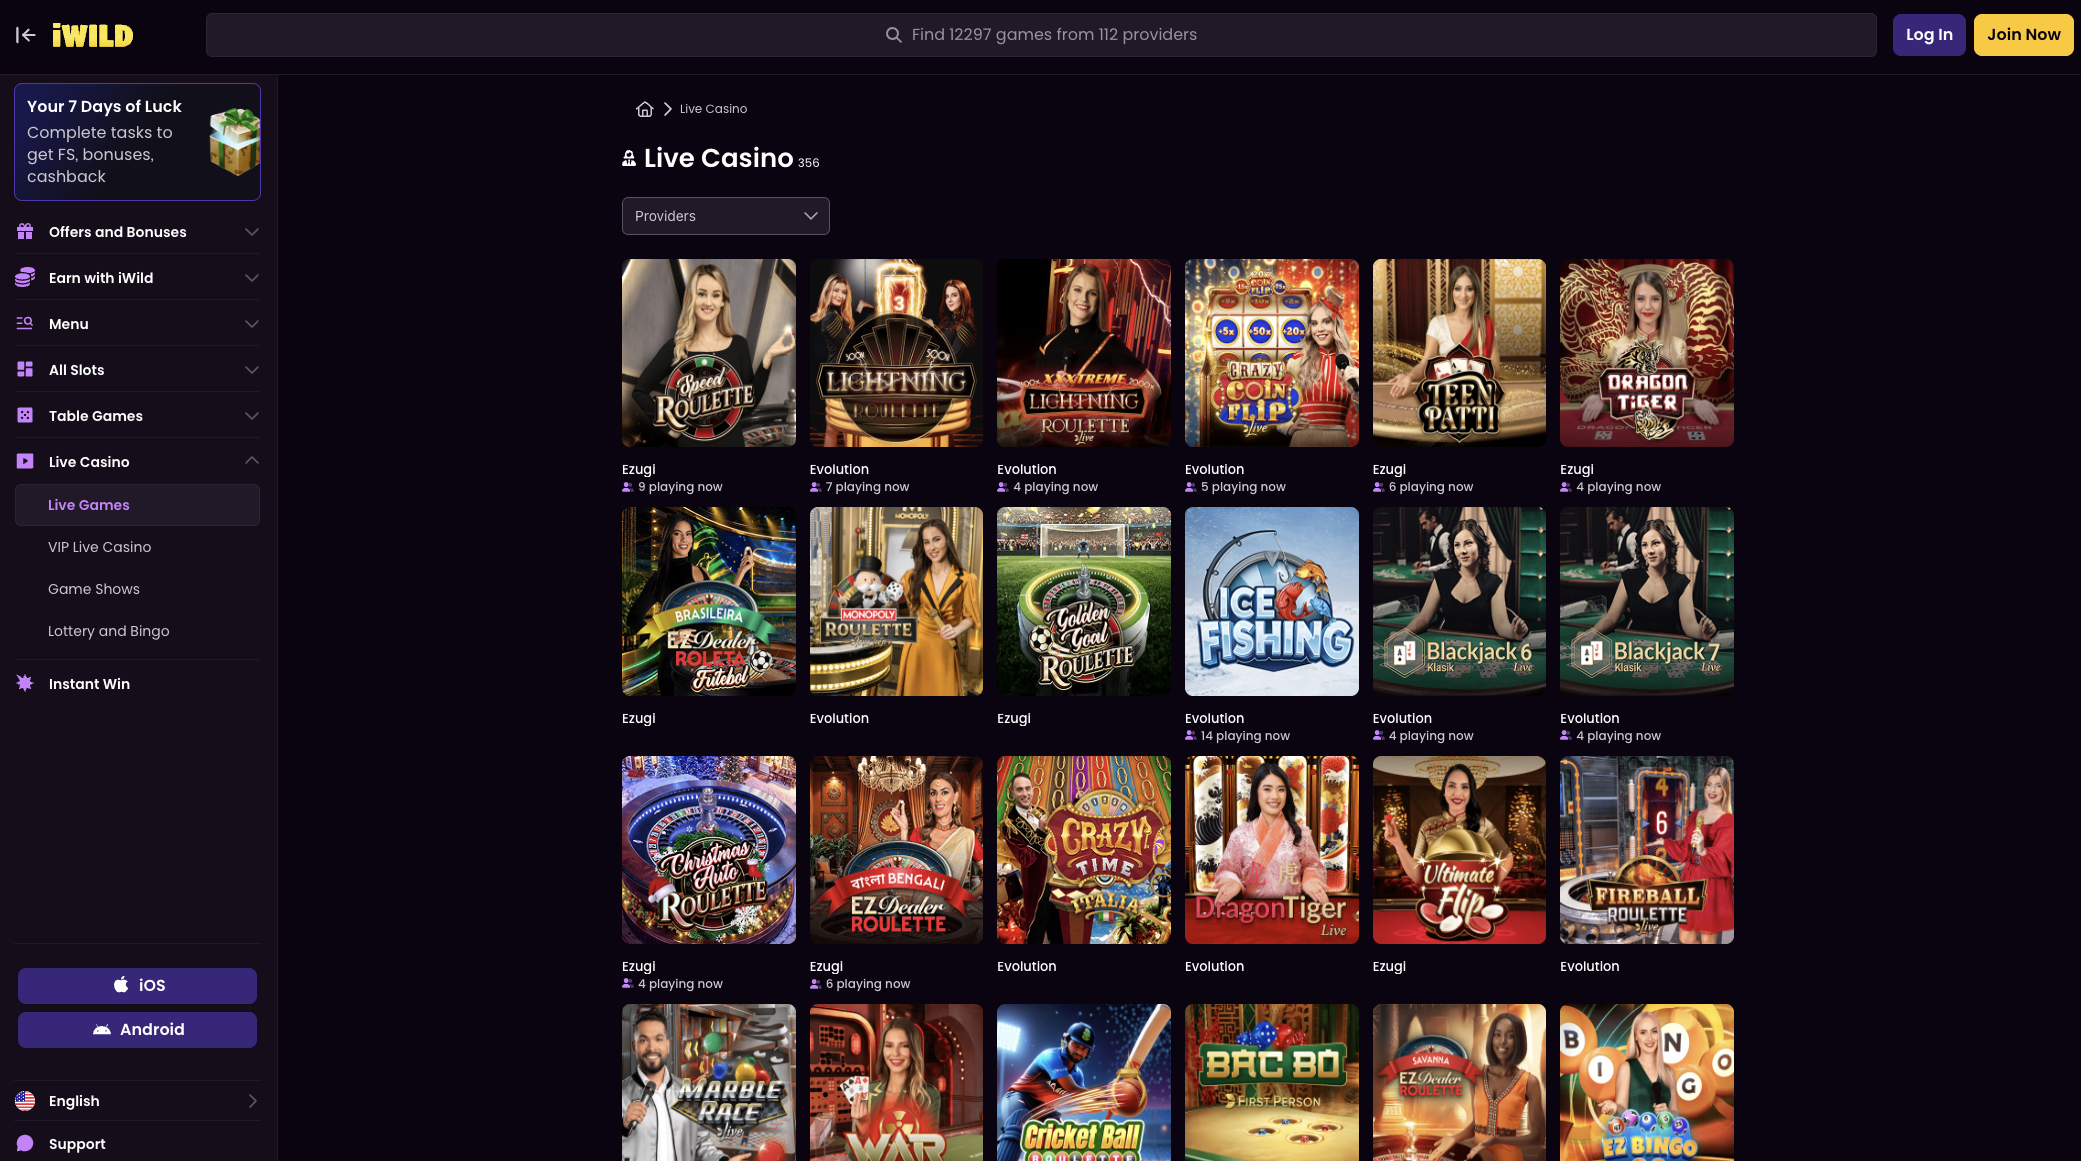
Task: Open Speed Roulette game thumbnail
Action: click(709, 353)
